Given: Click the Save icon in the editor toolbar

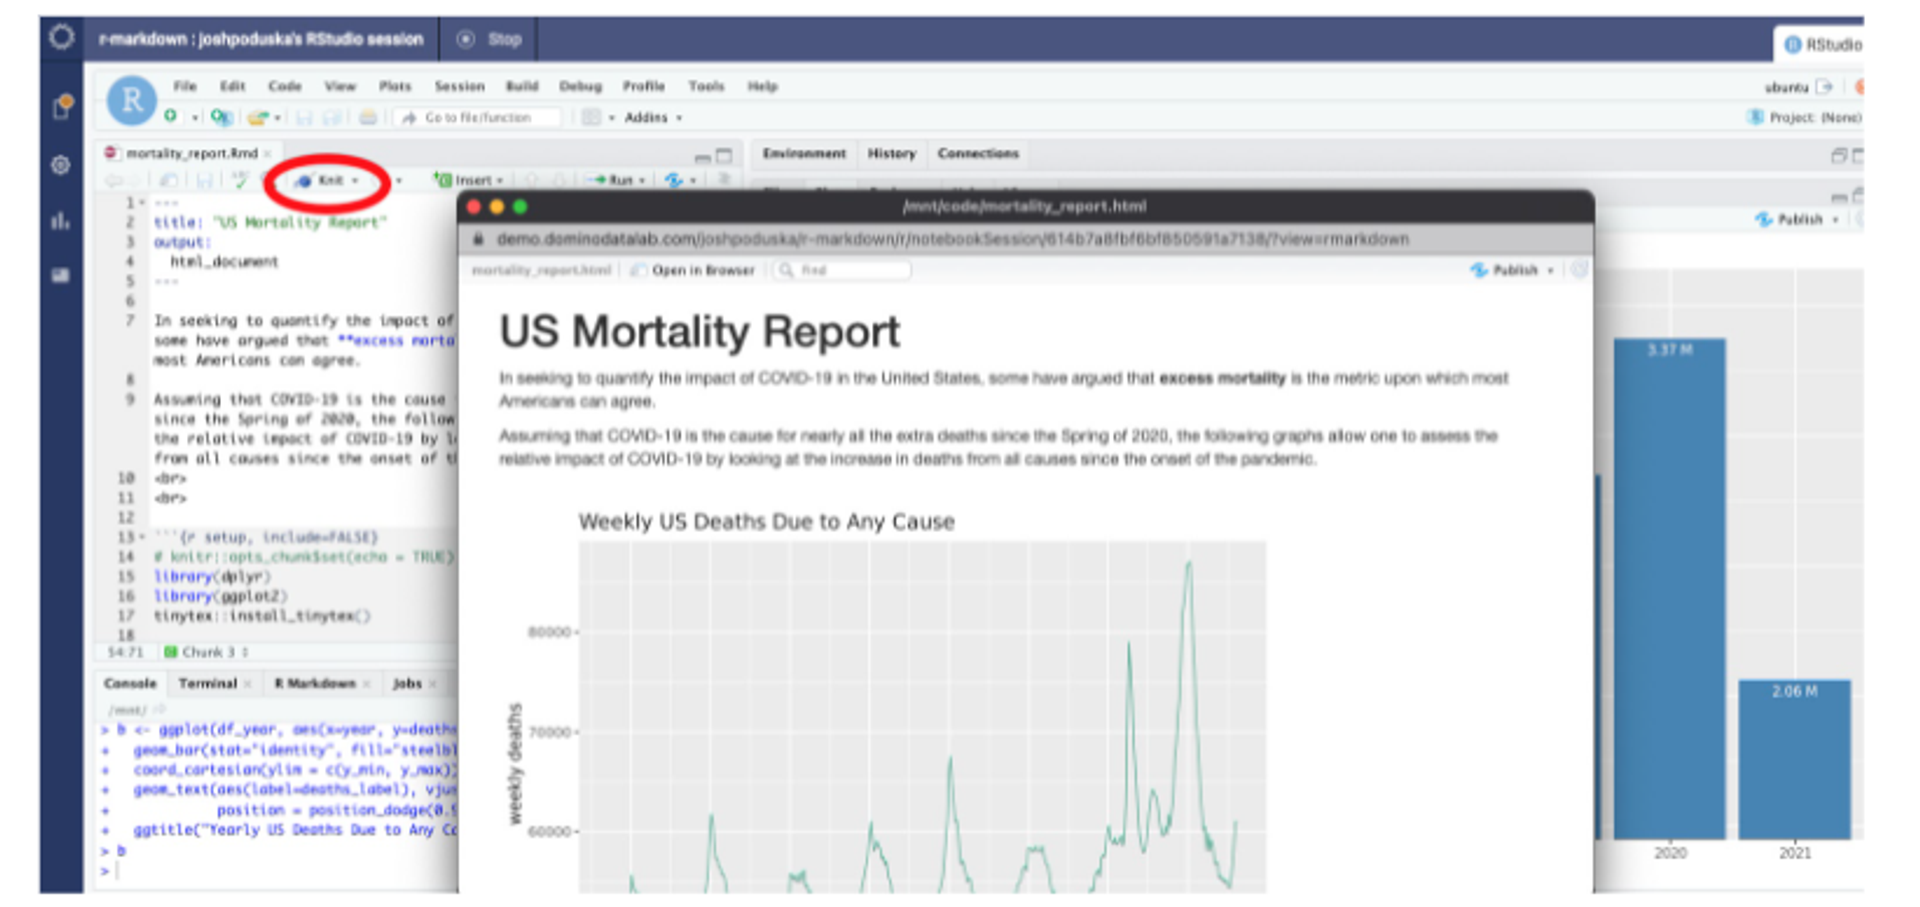Looking at the screenshot, I should pyautogui.click(x=204, y=180).
